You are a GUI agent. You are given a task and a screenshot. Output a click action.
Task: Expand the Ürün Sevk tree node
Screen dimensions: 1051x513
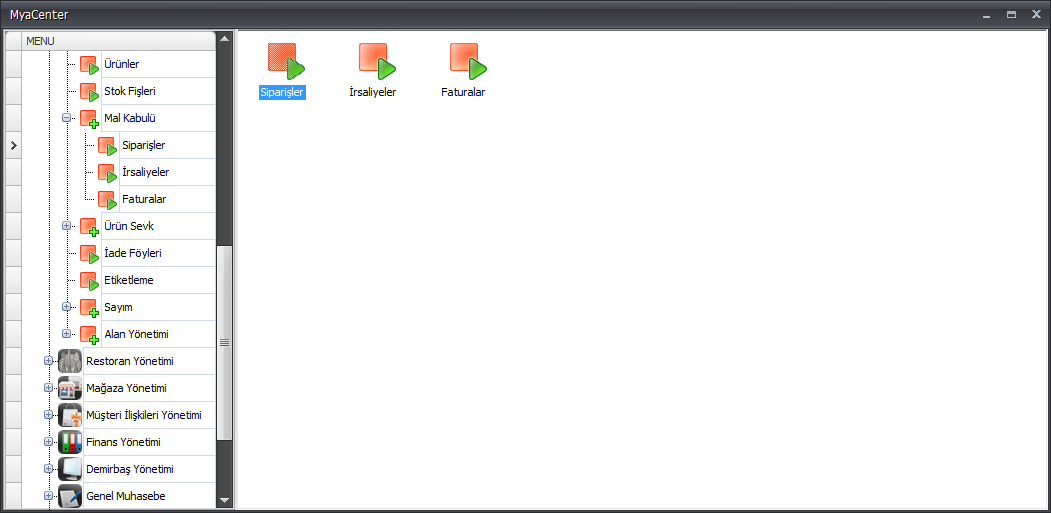[x=66, y=225]
